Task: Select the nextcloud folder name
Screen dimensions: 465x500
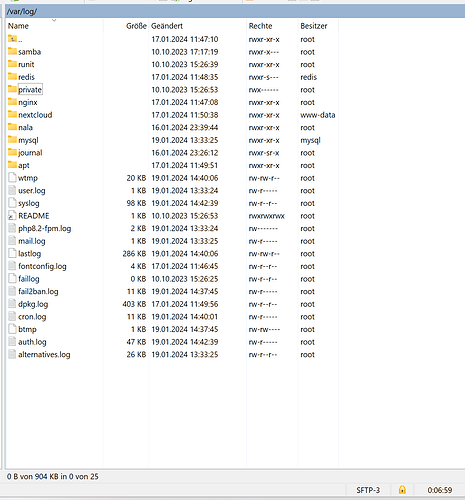Action: click(x=35, y=115)
